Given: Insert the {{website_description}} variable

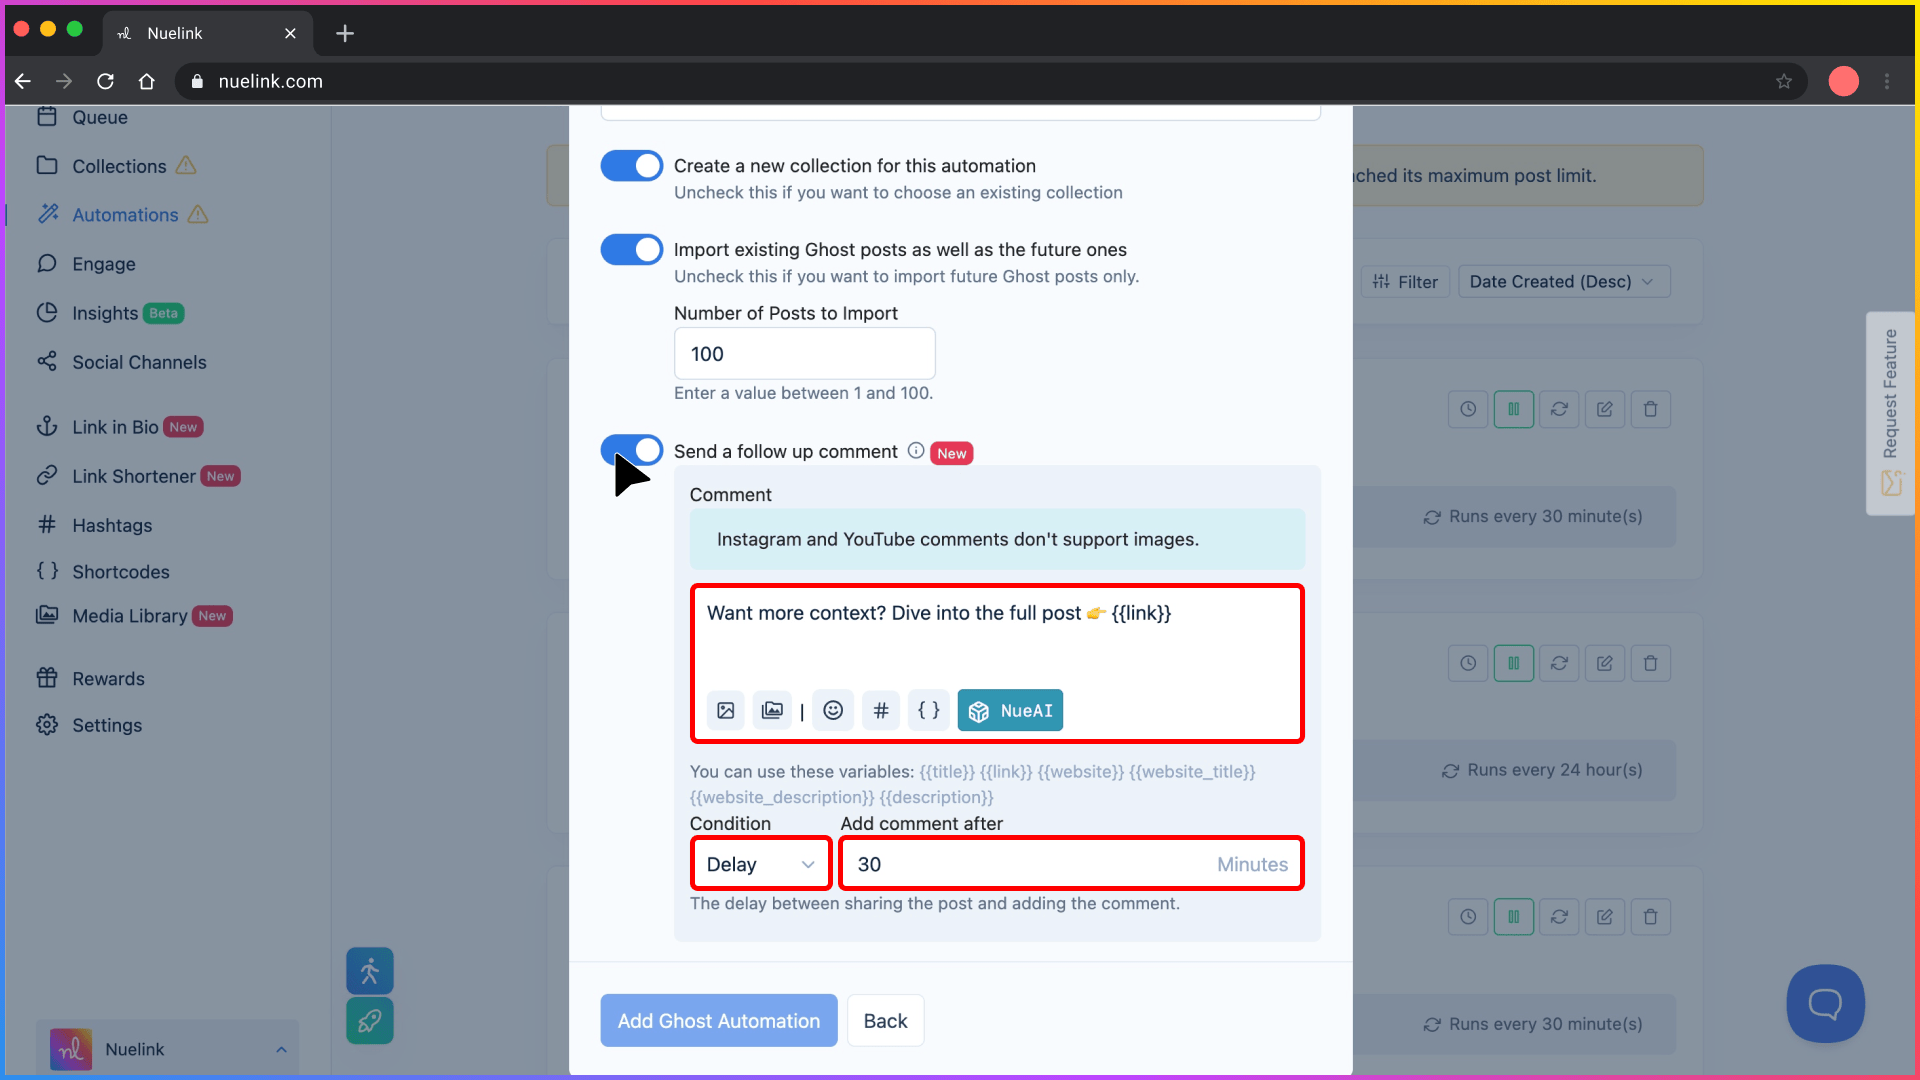Looking at the screenshot, I should click(x=782, y=797).
